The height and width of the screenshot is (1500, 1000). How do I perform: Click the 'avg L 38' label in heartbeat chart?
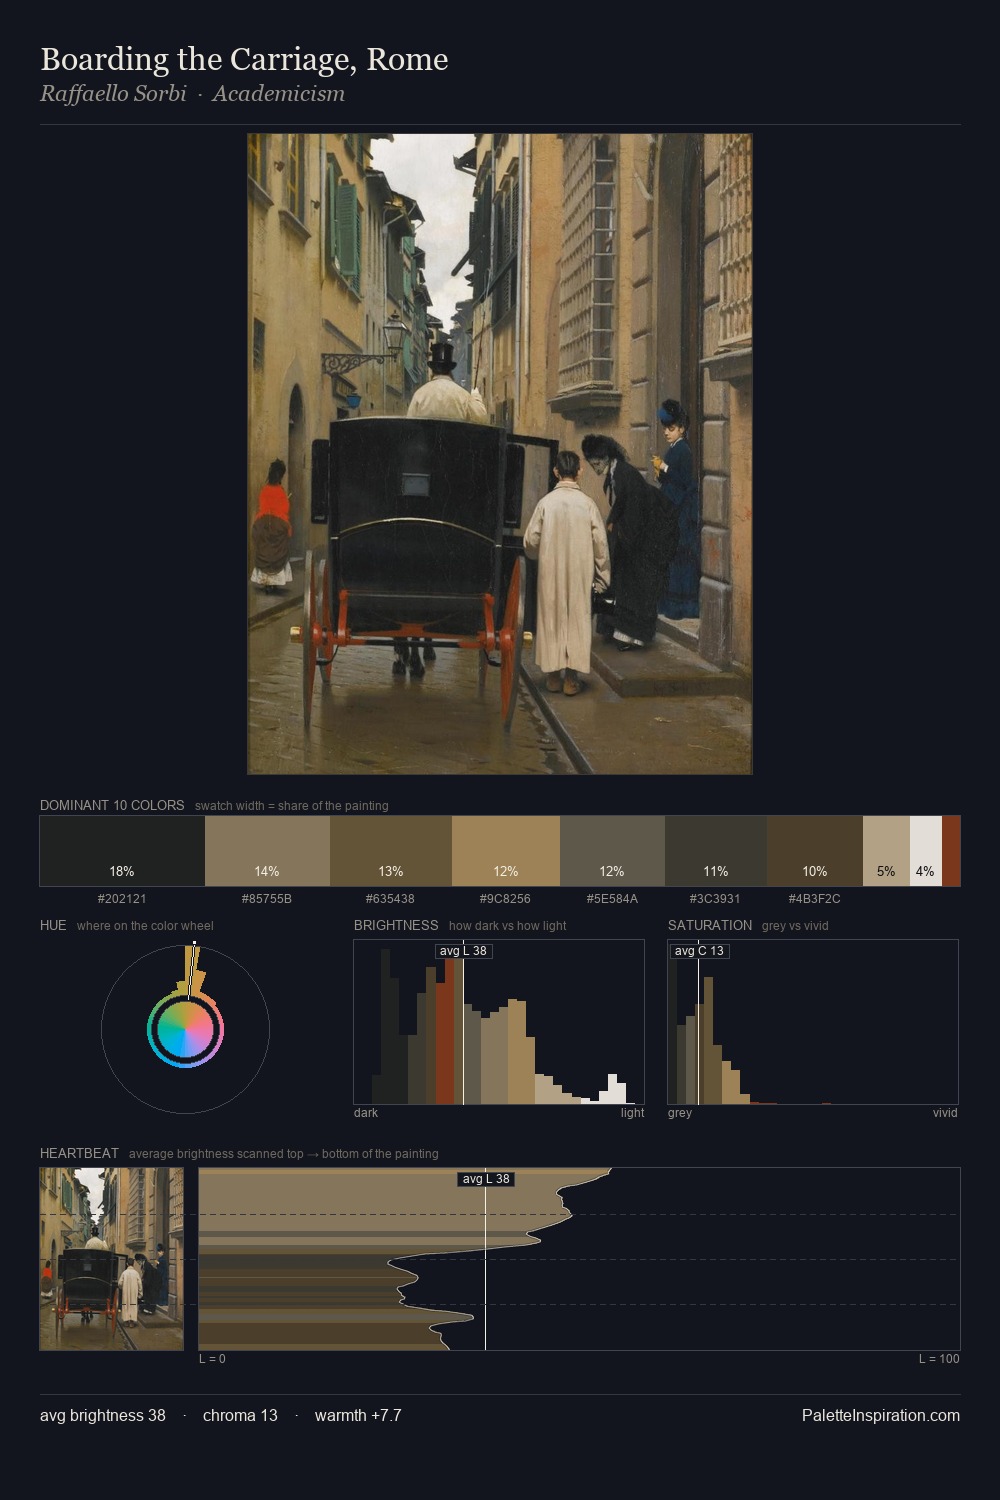click(486, 1179)
